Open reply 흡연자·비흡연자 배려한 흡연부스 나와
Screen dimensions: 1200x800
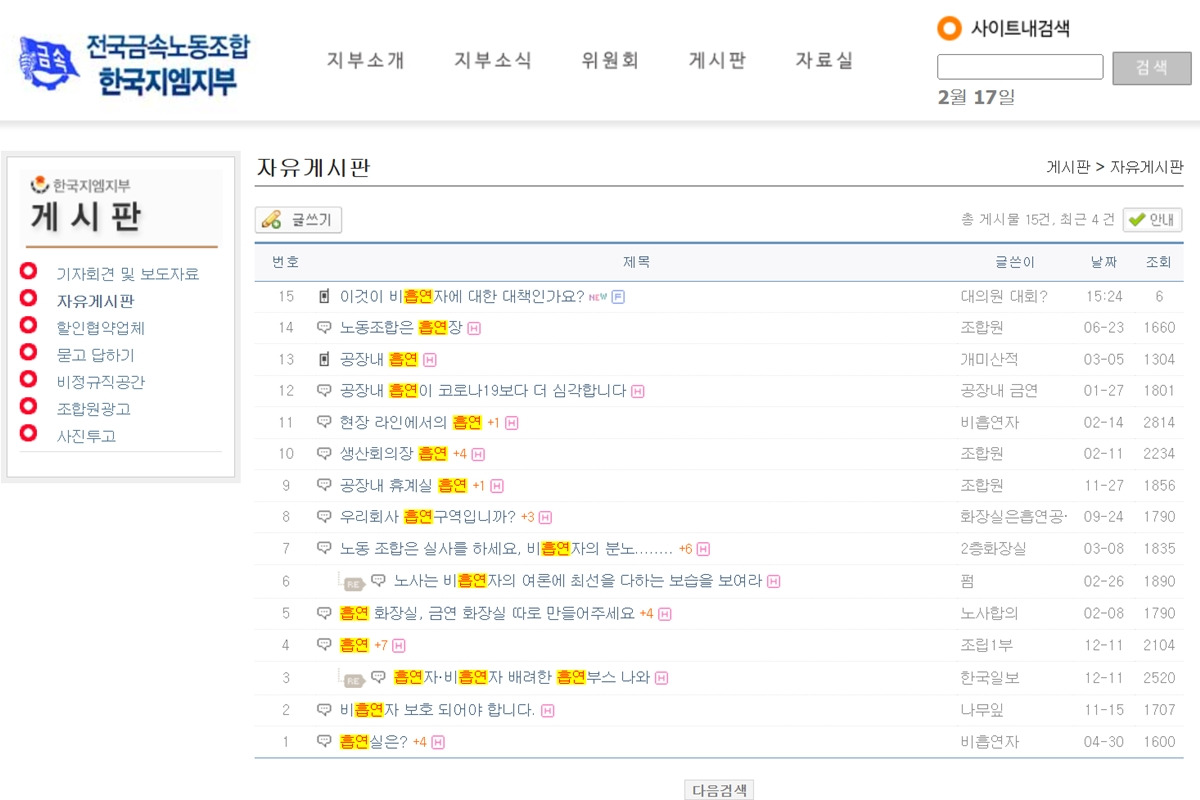pyautogui.click(x=522, y=677)
